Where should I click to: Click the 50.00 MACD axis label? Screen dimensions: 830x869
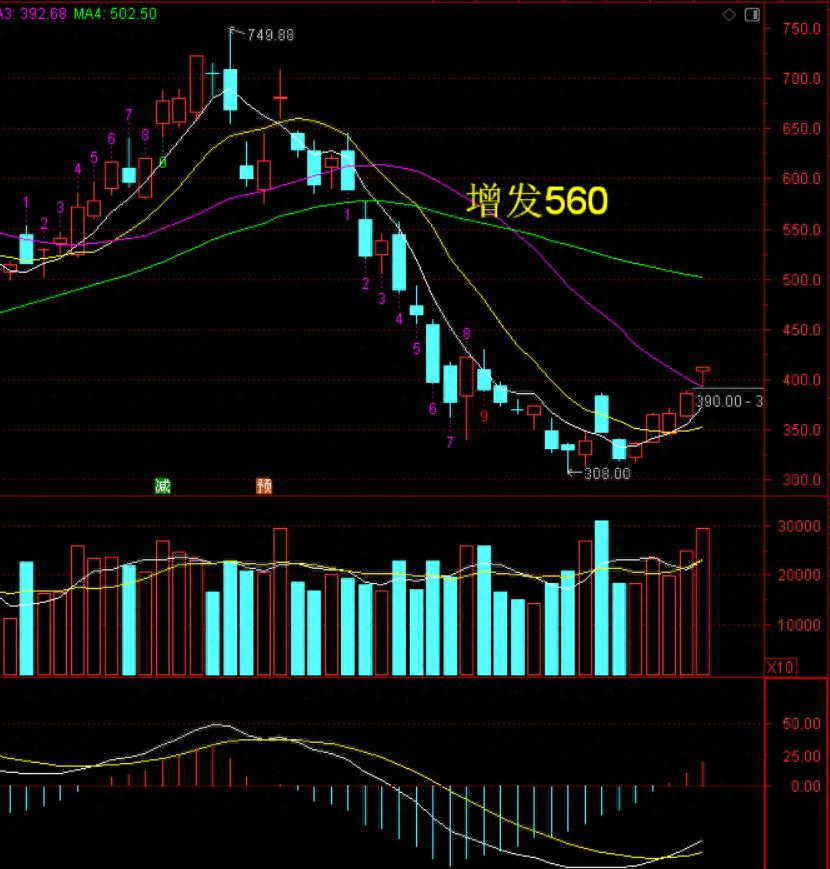pyautogui.click(x=801, y=724)
